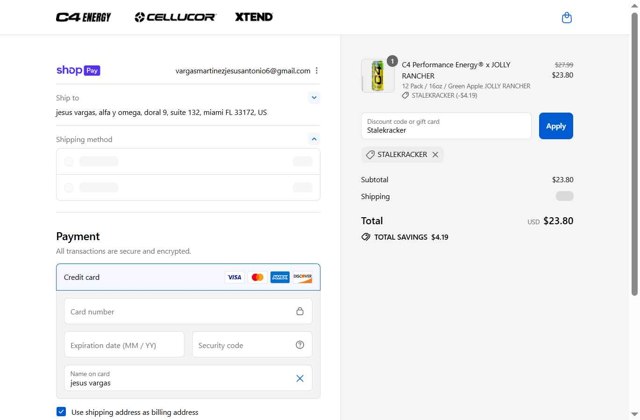Click the shipping address text

tap(161, 112)
